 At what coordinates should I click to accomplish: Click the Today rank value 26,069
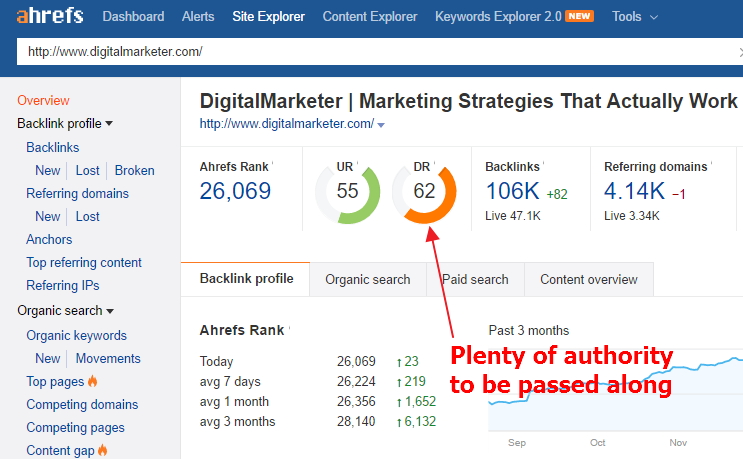pyautogui.click(x=356, y=361)
